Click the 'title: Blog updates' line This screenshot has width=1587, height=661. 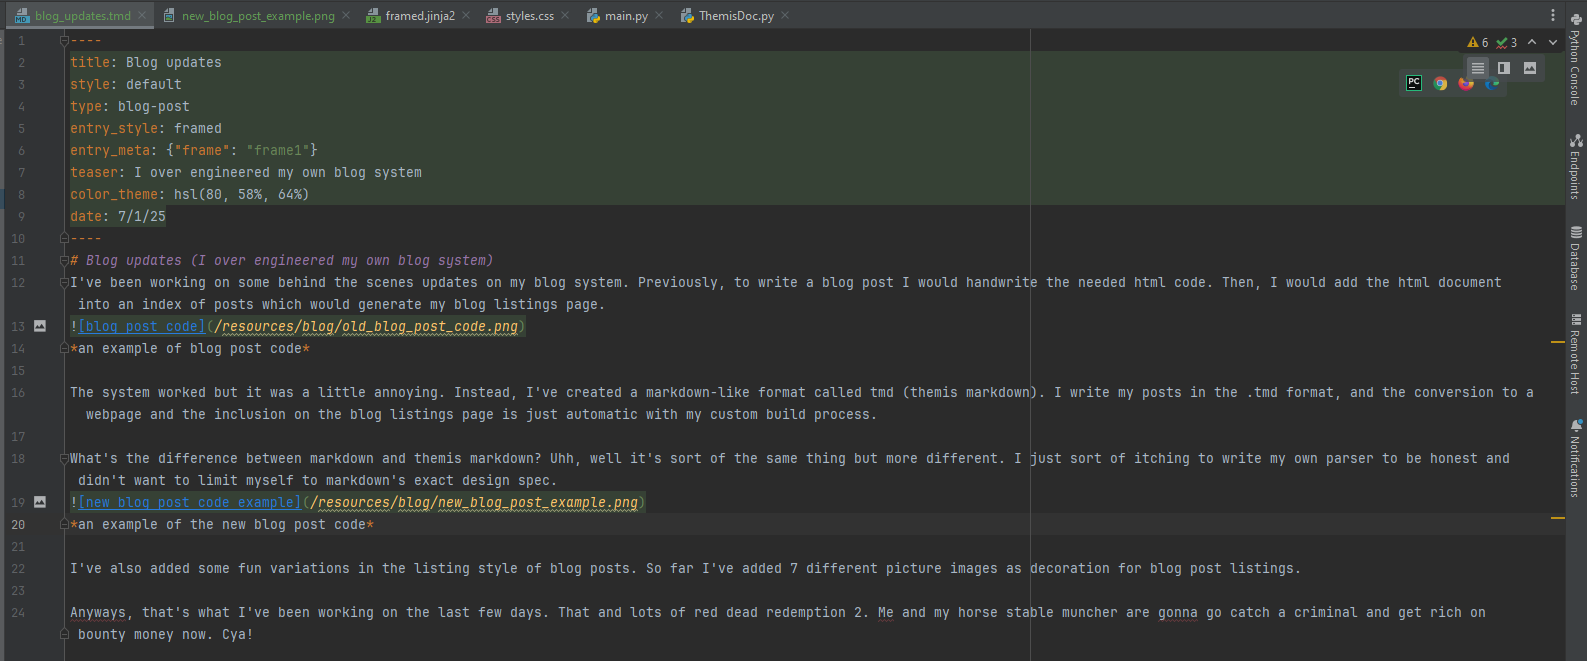click(146, 62)
